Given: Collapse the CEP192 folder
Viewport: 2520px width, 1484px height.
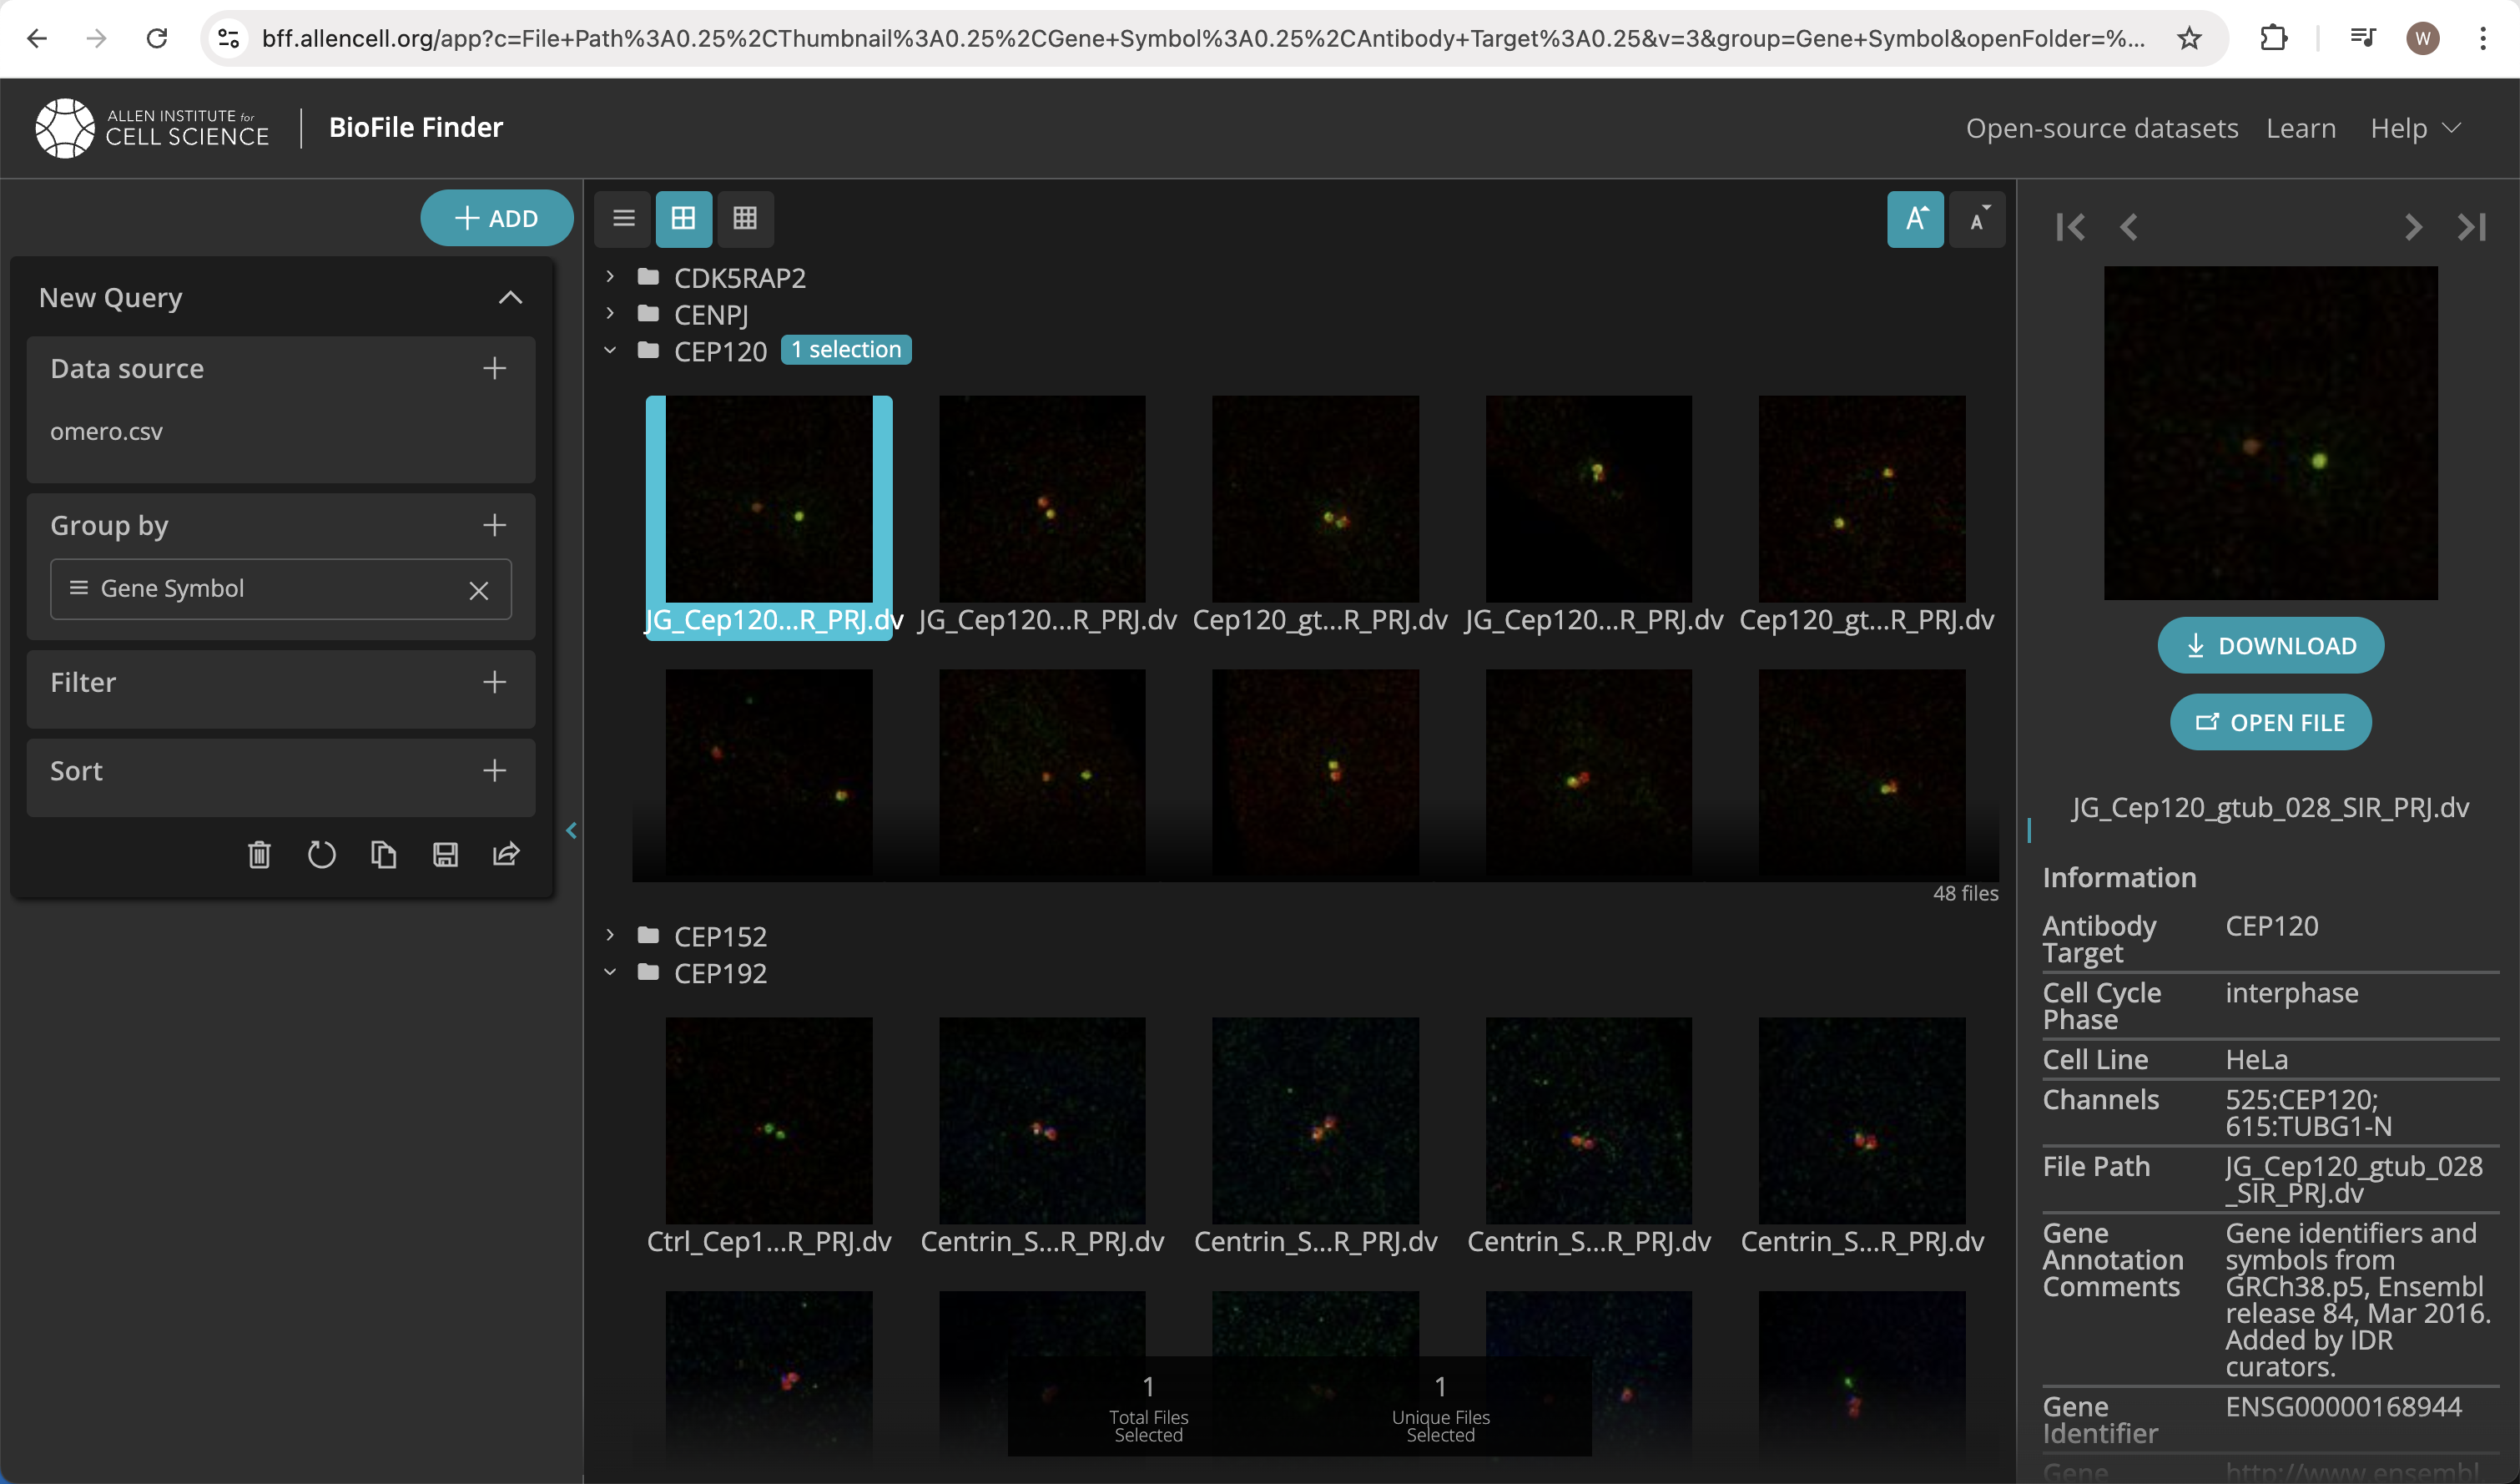Looking at the screenshot, I should tap(610, 972).
